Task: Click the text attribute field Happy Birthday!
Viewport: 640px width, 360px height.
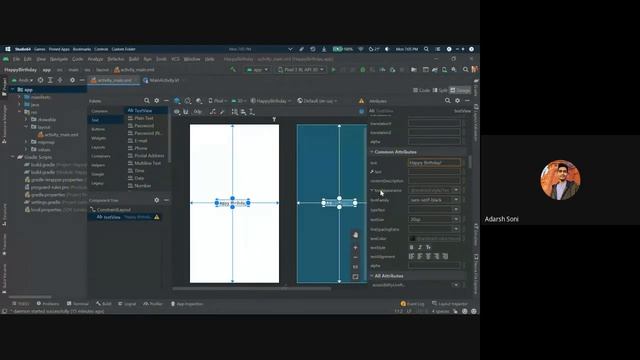Action: pos(434,162)
